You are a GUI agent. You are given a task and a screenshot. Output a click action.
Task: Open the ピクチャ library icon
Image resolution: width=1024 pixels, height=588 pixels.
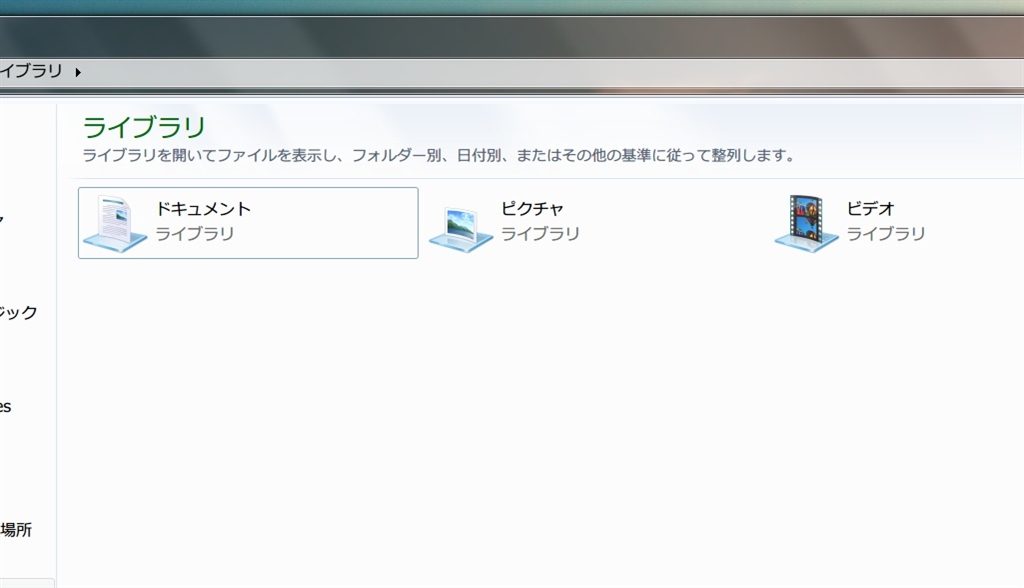(x=460, y=229)
